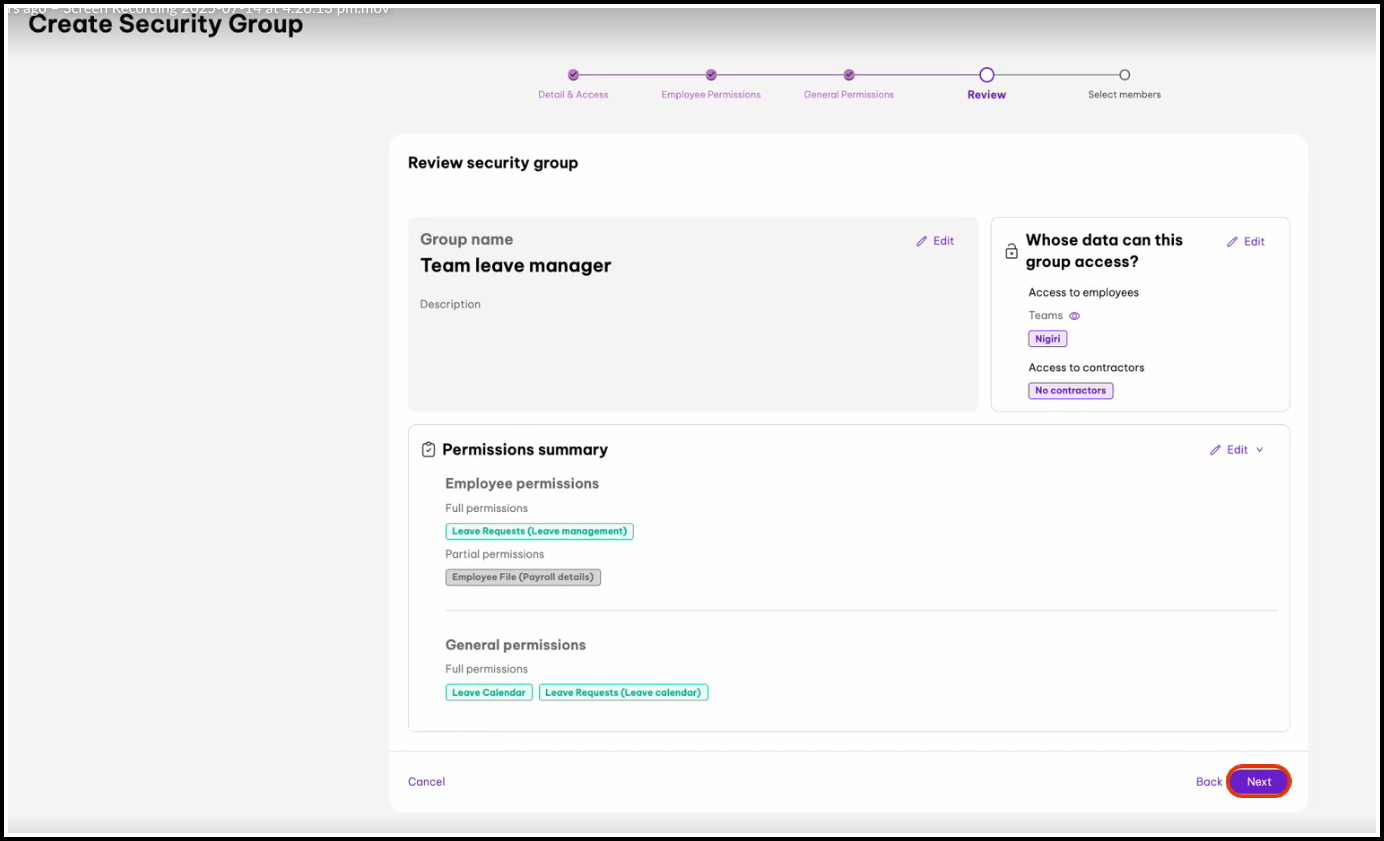Select the Leave Calendar permission tag
Viewport: 1384px width, 841px height.
click(x=488, y=692)
